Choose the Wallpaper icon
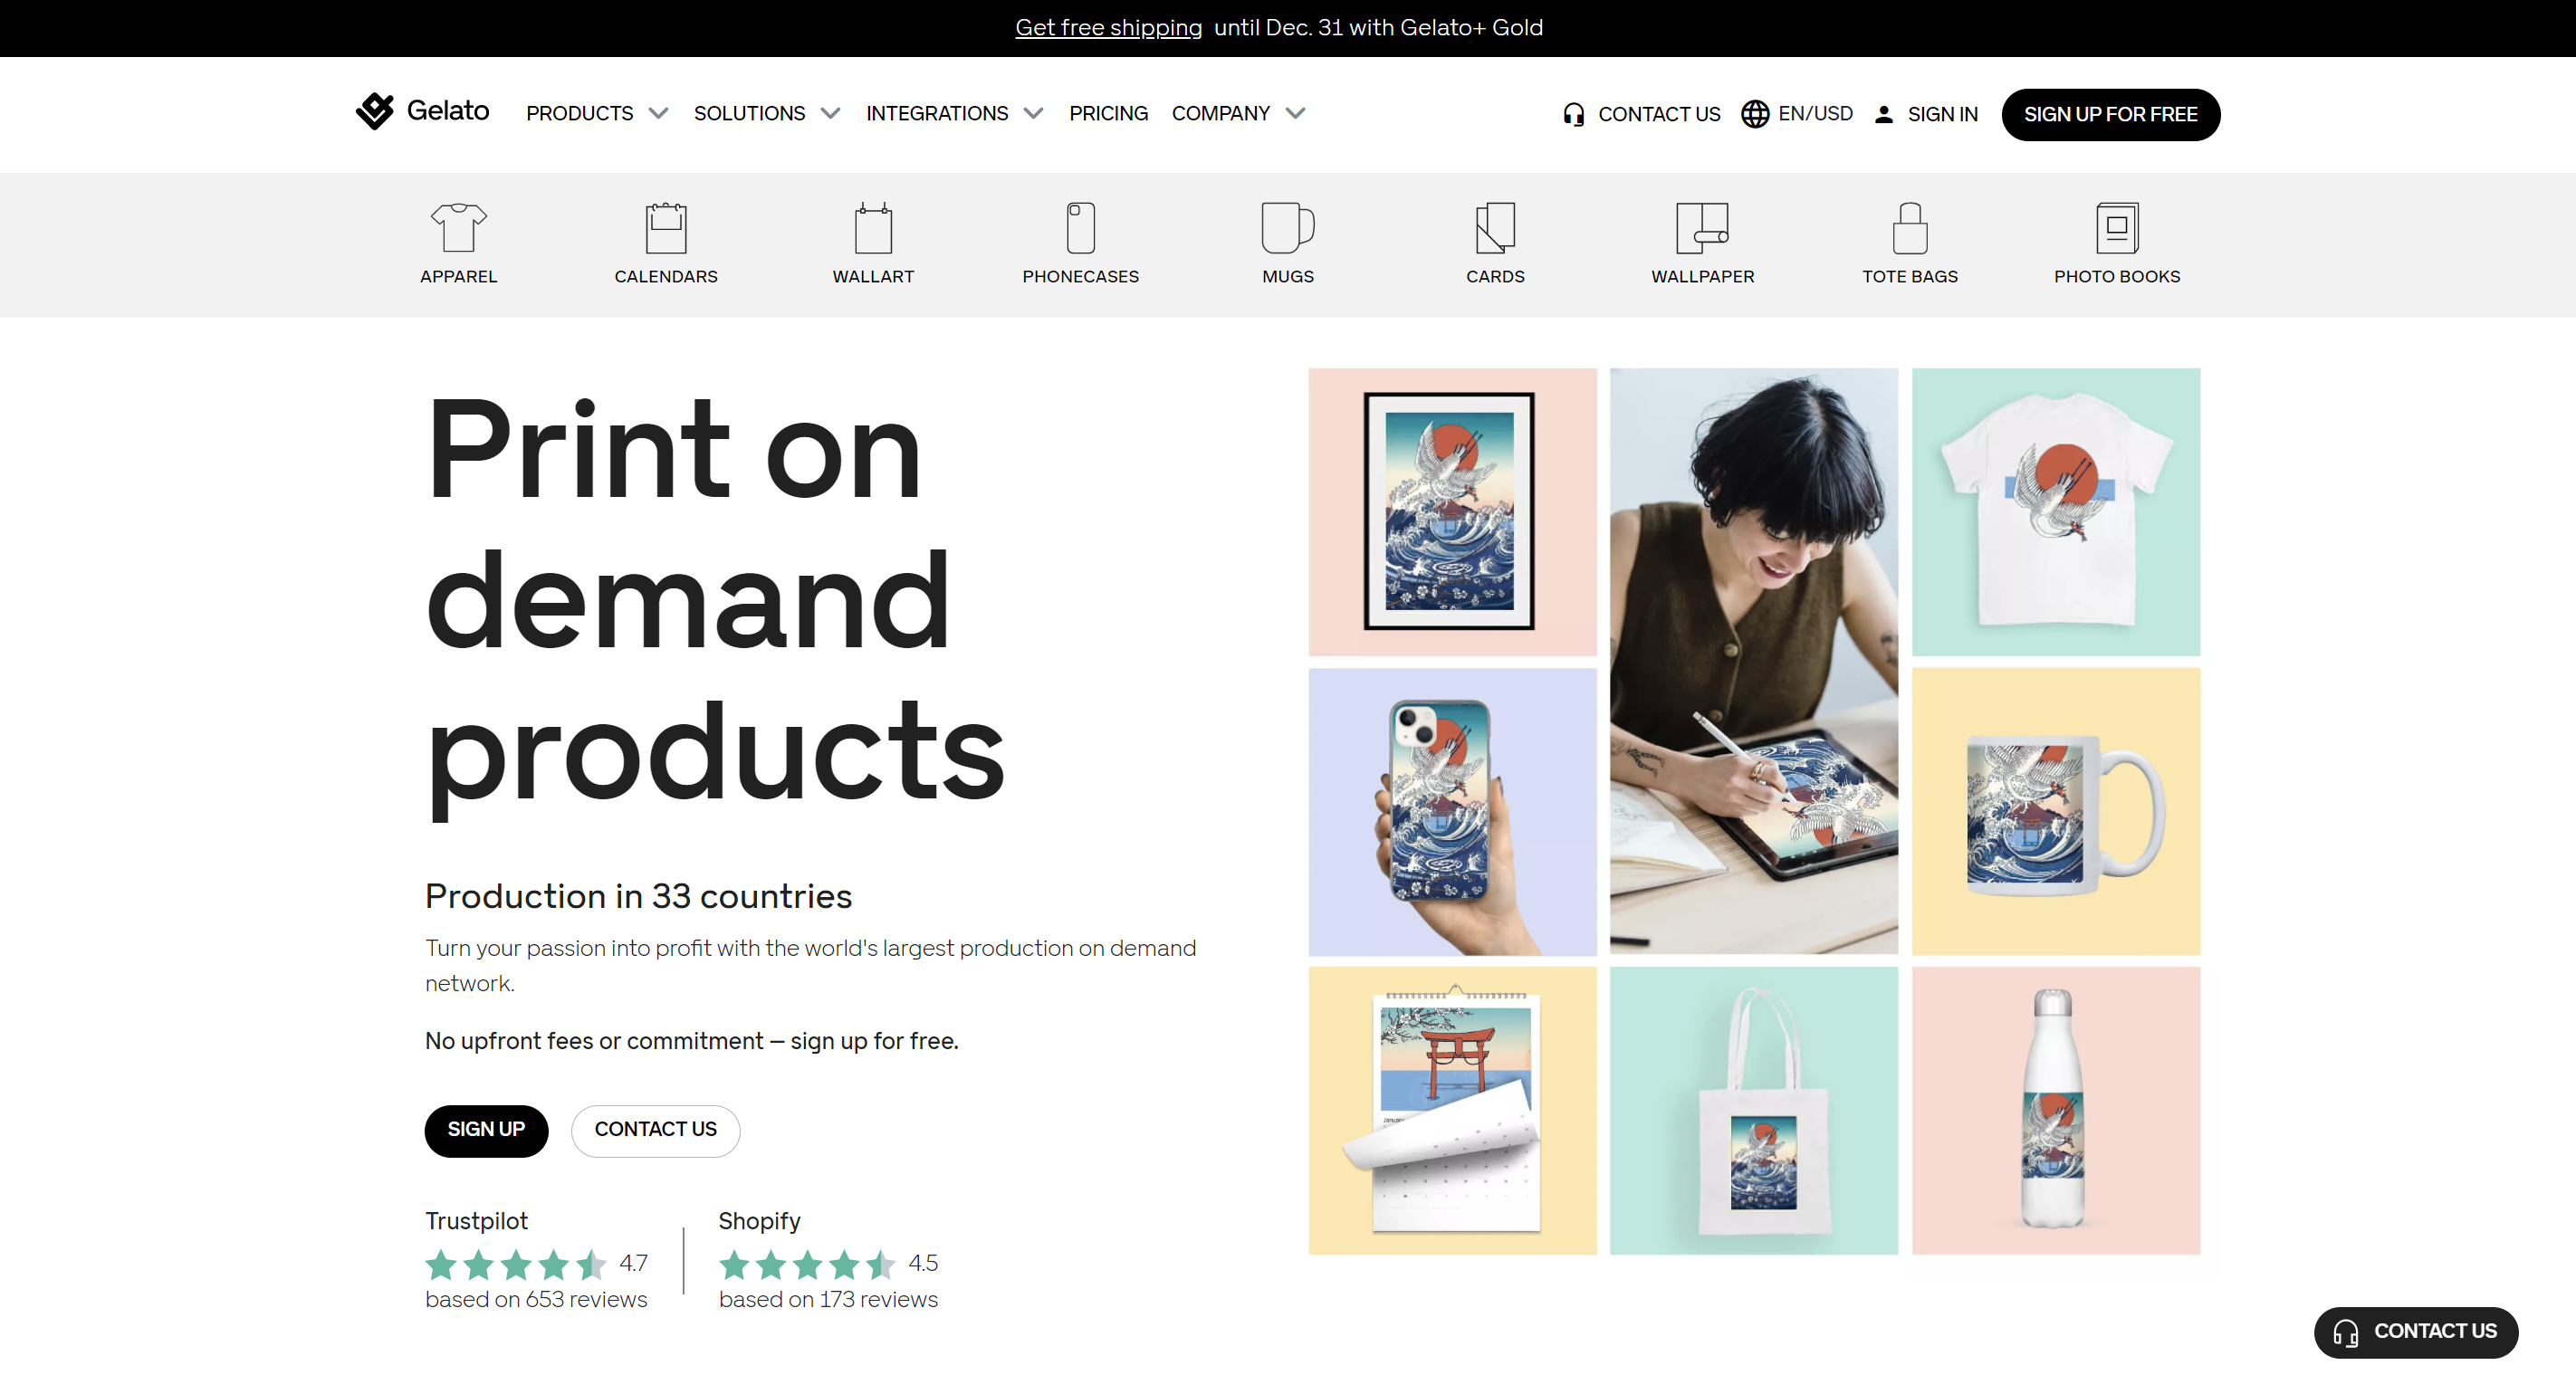This screenshot has height=1375, width=2576. (1702, 227)
